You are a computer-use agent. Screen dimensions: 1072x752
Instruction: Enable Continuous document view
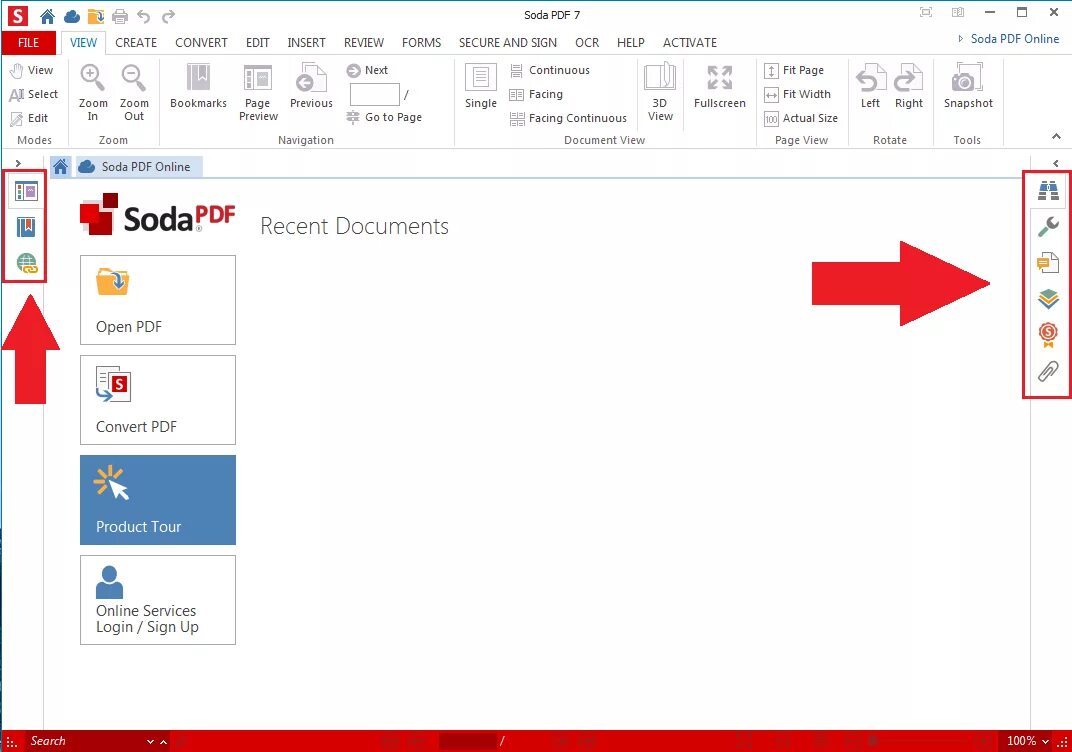click(x=550, y=70)
